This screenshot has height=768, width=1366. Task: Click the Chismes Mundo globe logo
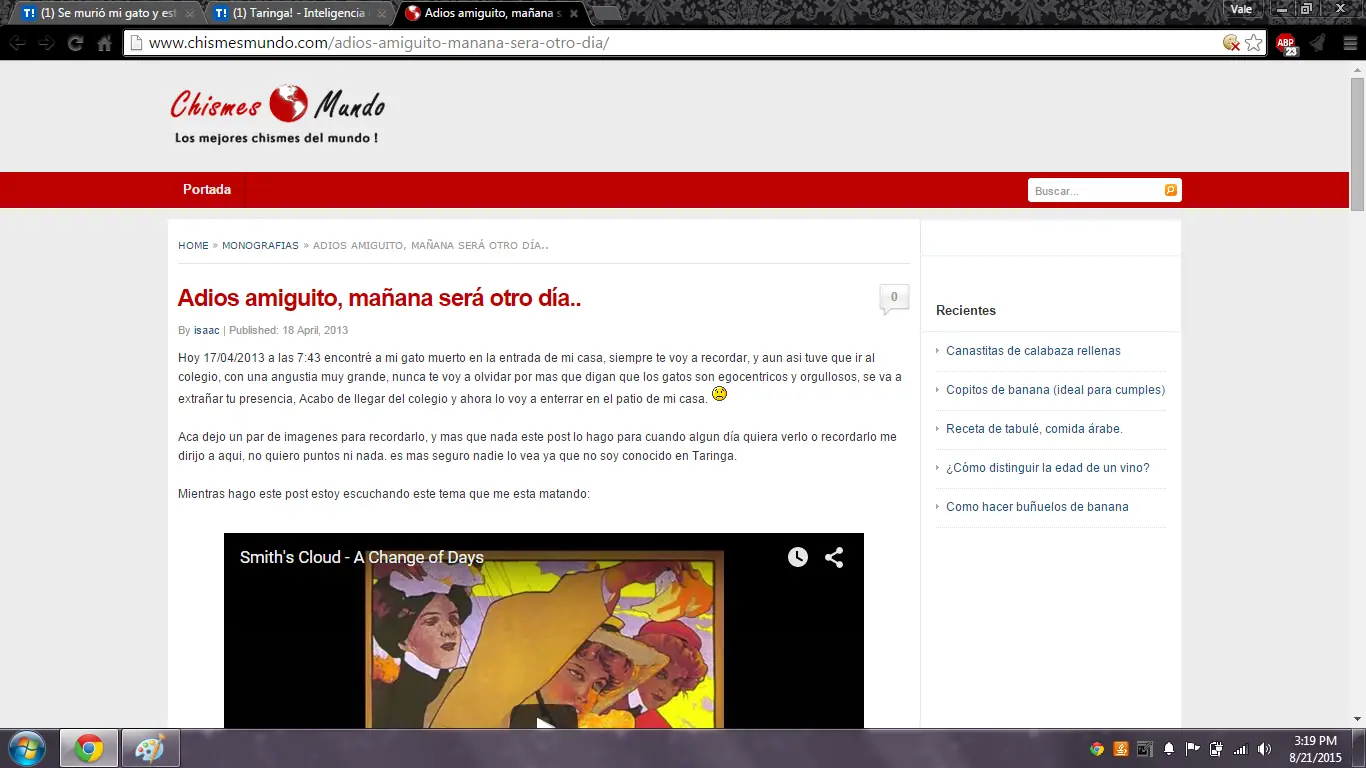click(x=288, y=103)
